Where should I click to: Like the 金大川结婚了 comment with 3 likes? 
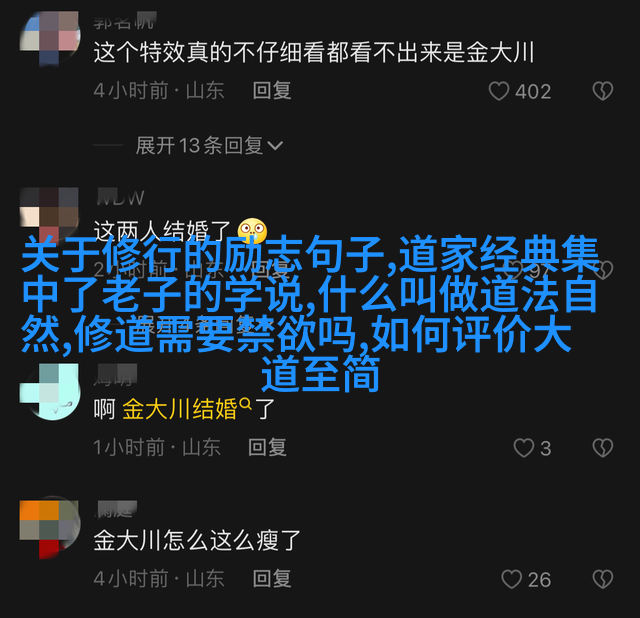524,448
